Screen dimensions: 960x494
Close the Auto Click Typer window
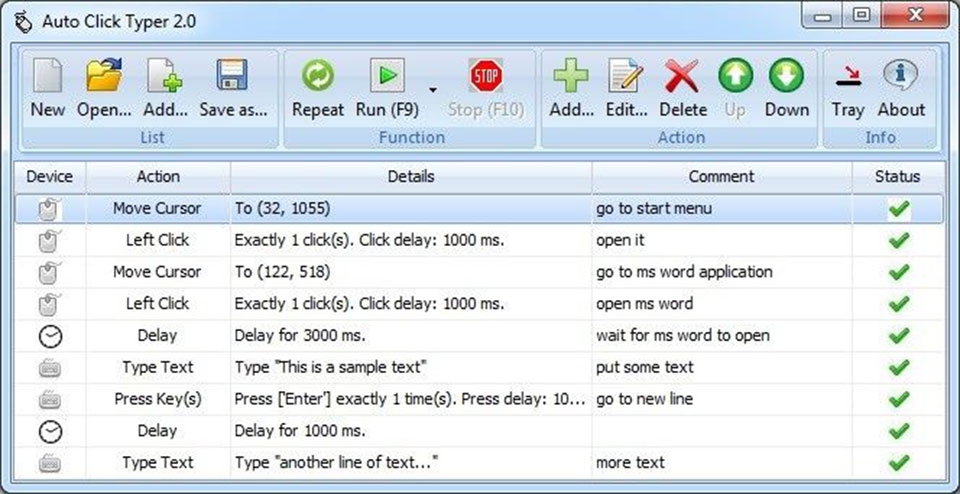tap(915, 15)
